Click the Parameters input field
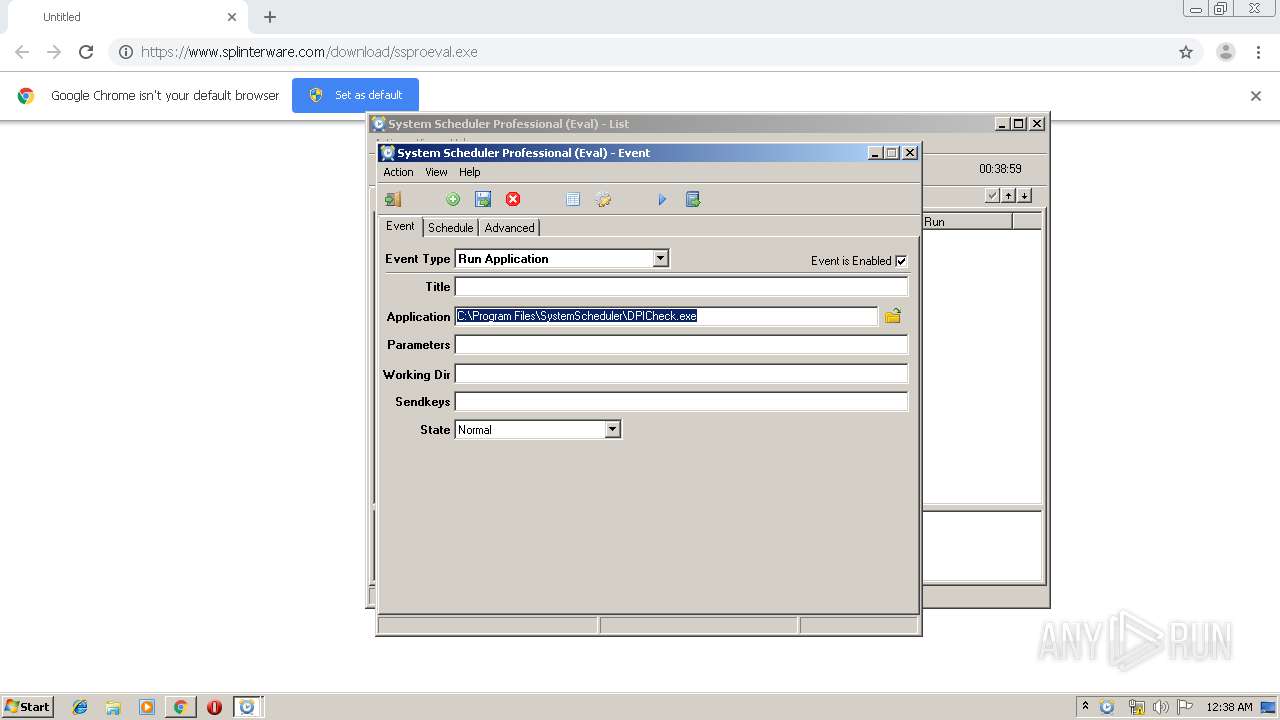1280x720 pixels. 681,344
